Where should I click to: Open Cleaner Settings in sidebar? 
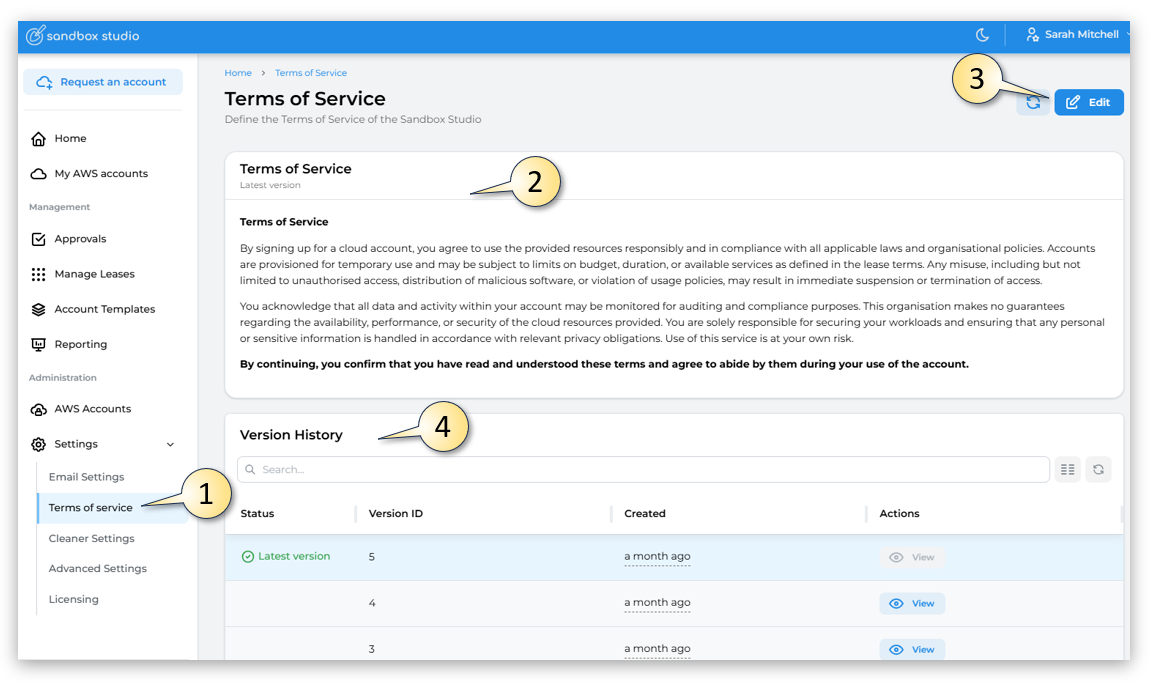click(92, 539)
